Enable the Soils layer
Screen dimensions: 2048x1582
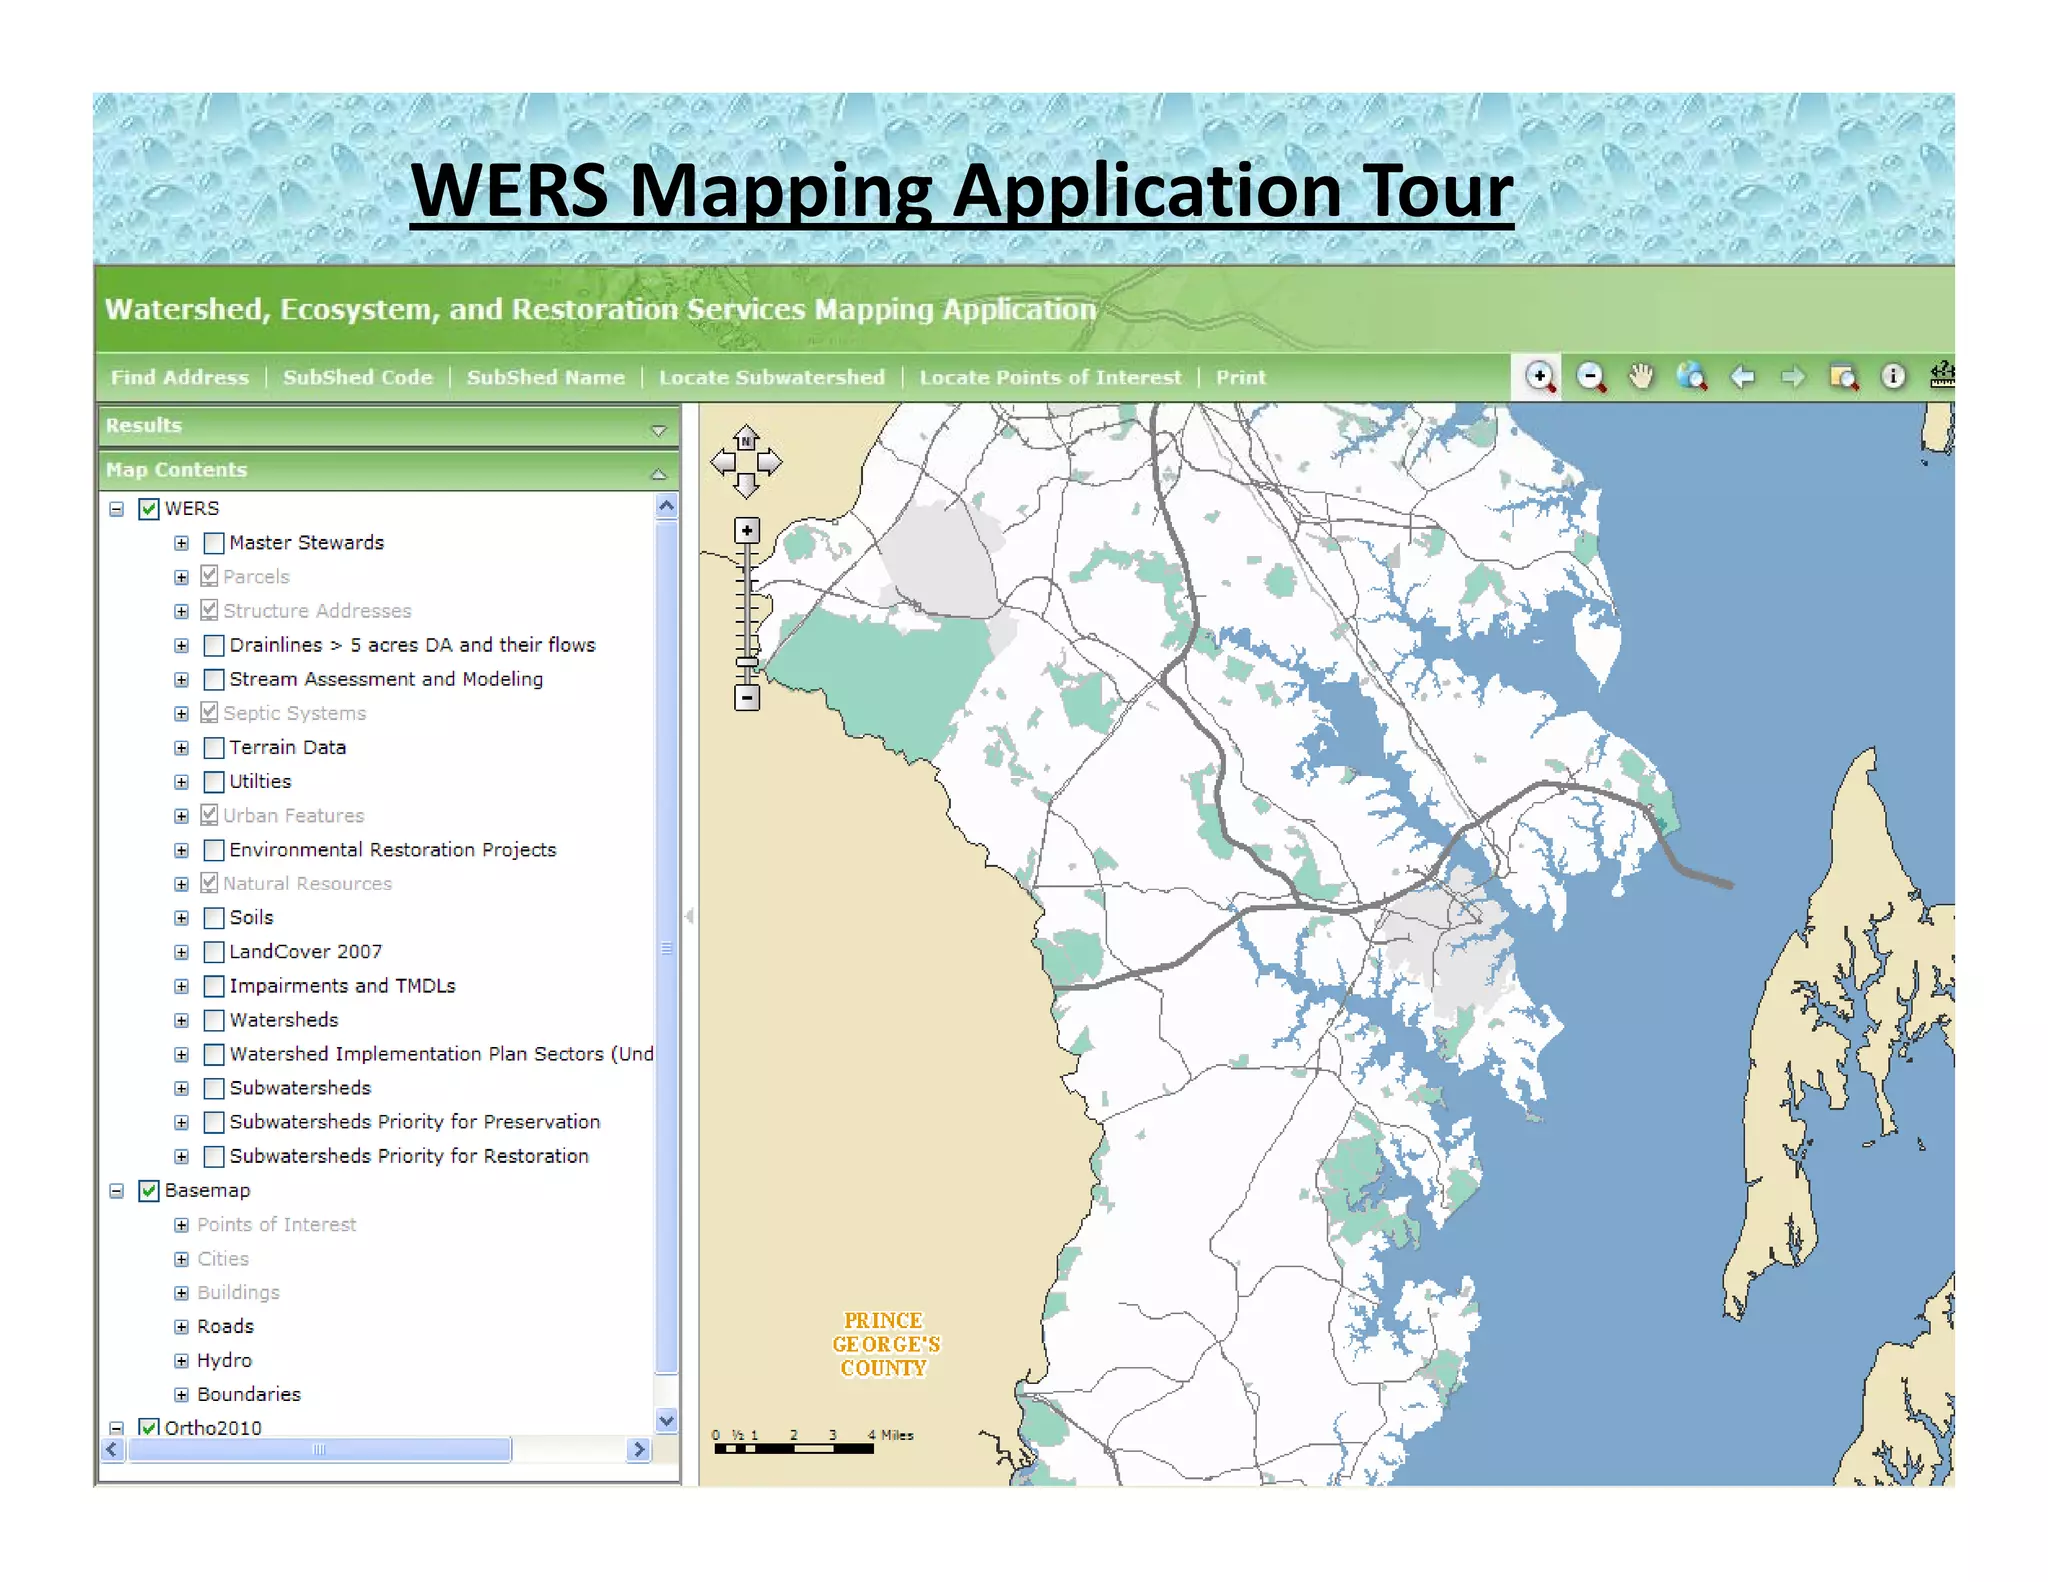tap(213, 918)
